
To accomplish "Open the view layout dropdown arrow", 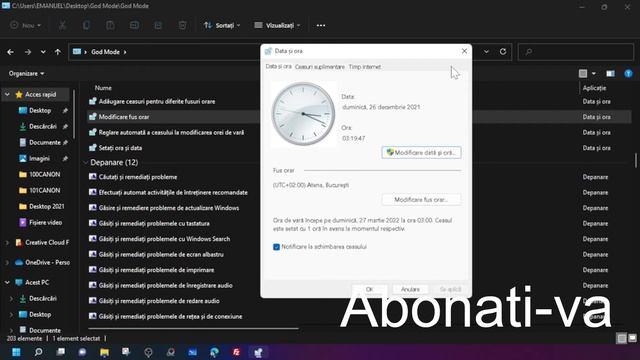I will (594, 73).
